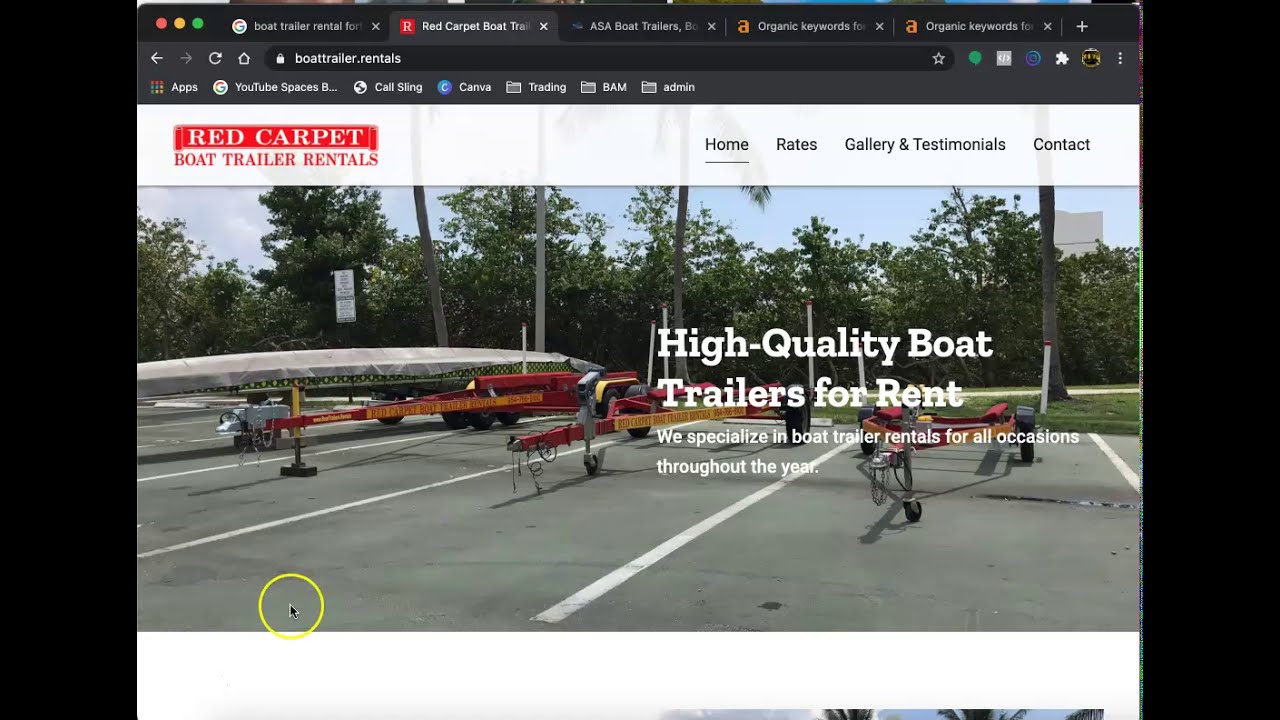Open the Call Sling bookmark
1280x720 pixels.
tap(388, 87)
